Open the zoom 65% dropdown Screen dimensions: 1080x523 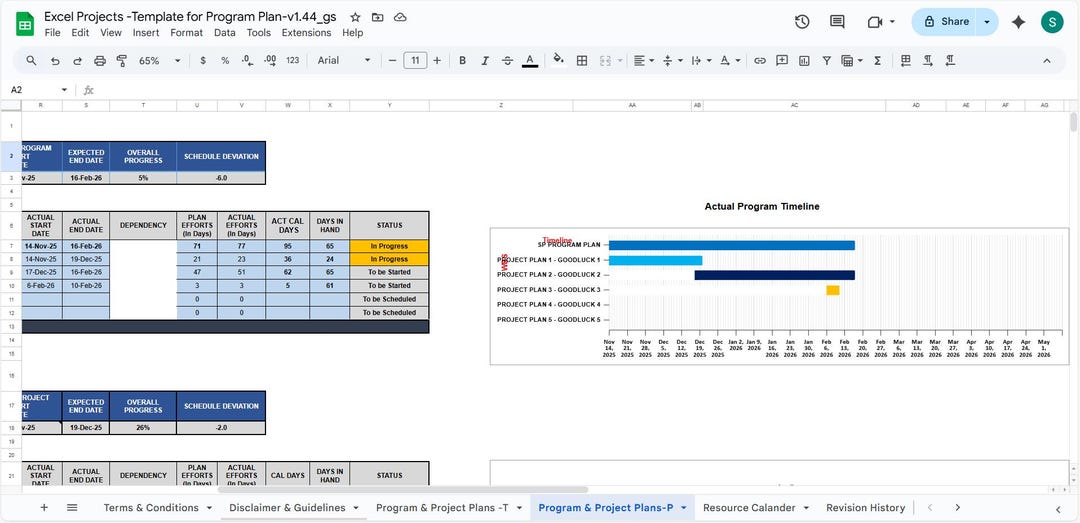pos(160,61)
